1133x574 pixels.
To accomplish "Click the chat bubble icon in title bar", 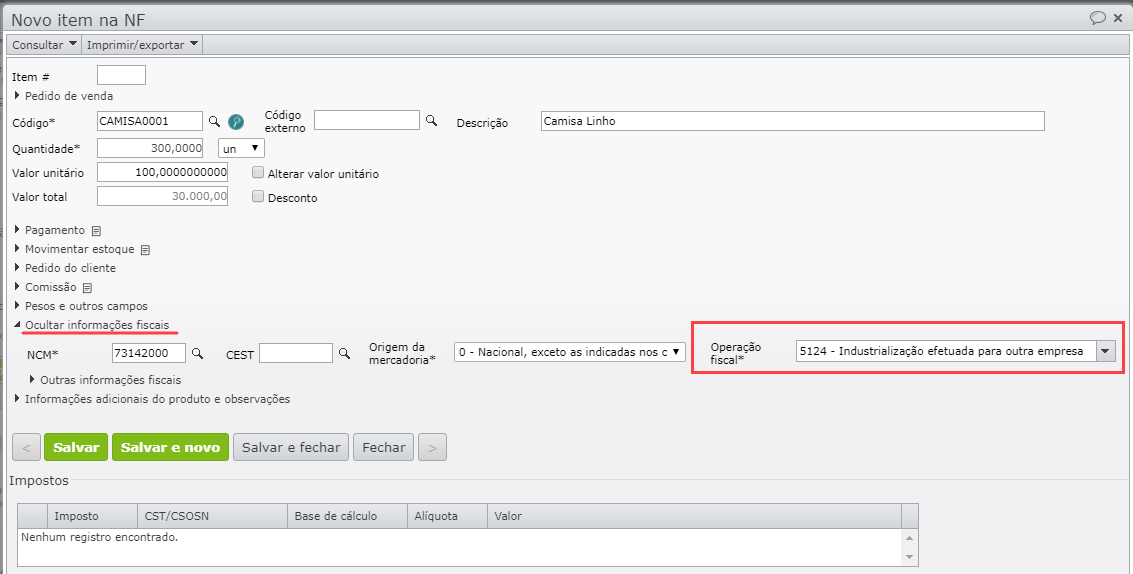I will (1097, 18).
